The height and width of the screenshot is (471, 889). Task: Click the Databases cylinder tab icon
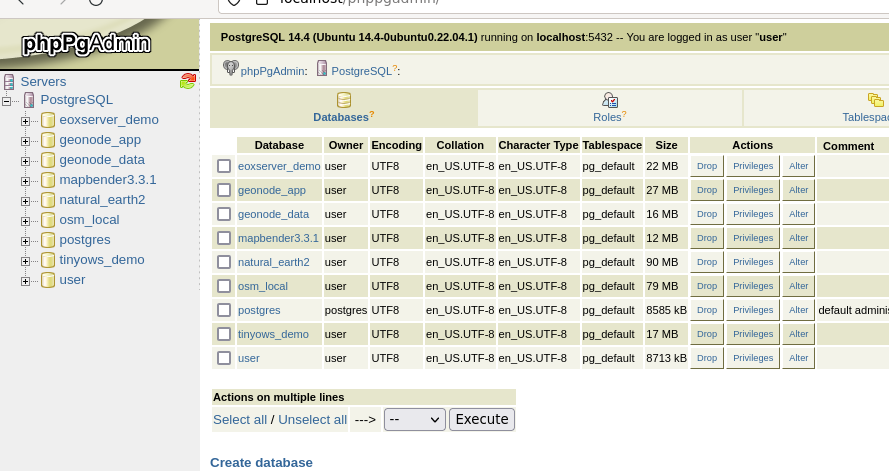[x=344, y=100]
